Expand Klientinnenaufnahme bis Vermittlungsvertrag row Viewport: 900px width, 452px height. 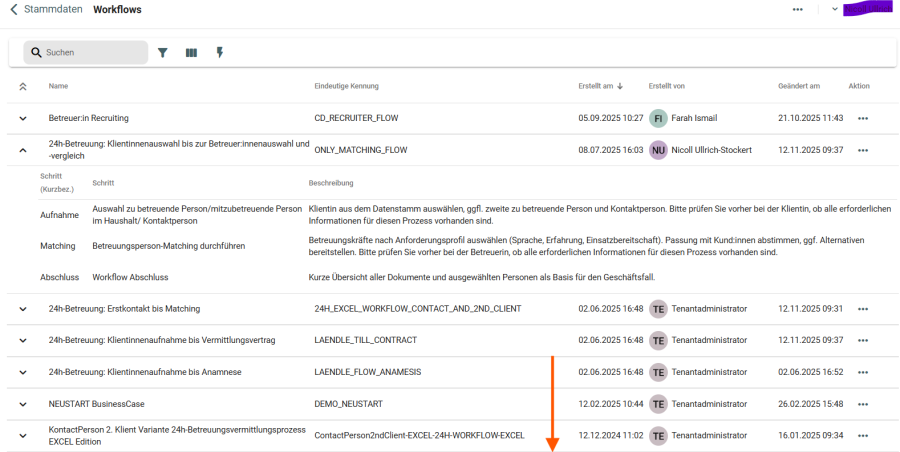(x=23, y=341)
